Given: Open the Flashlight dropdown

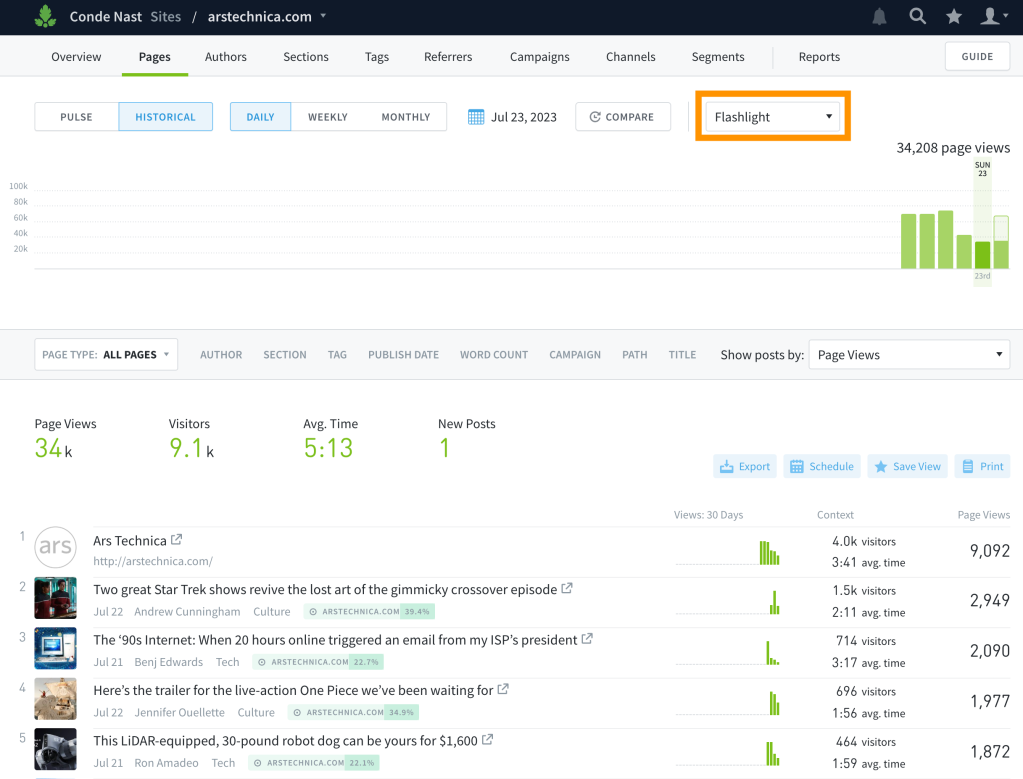Looking at the screenshot, I should (x=773, y=117).
